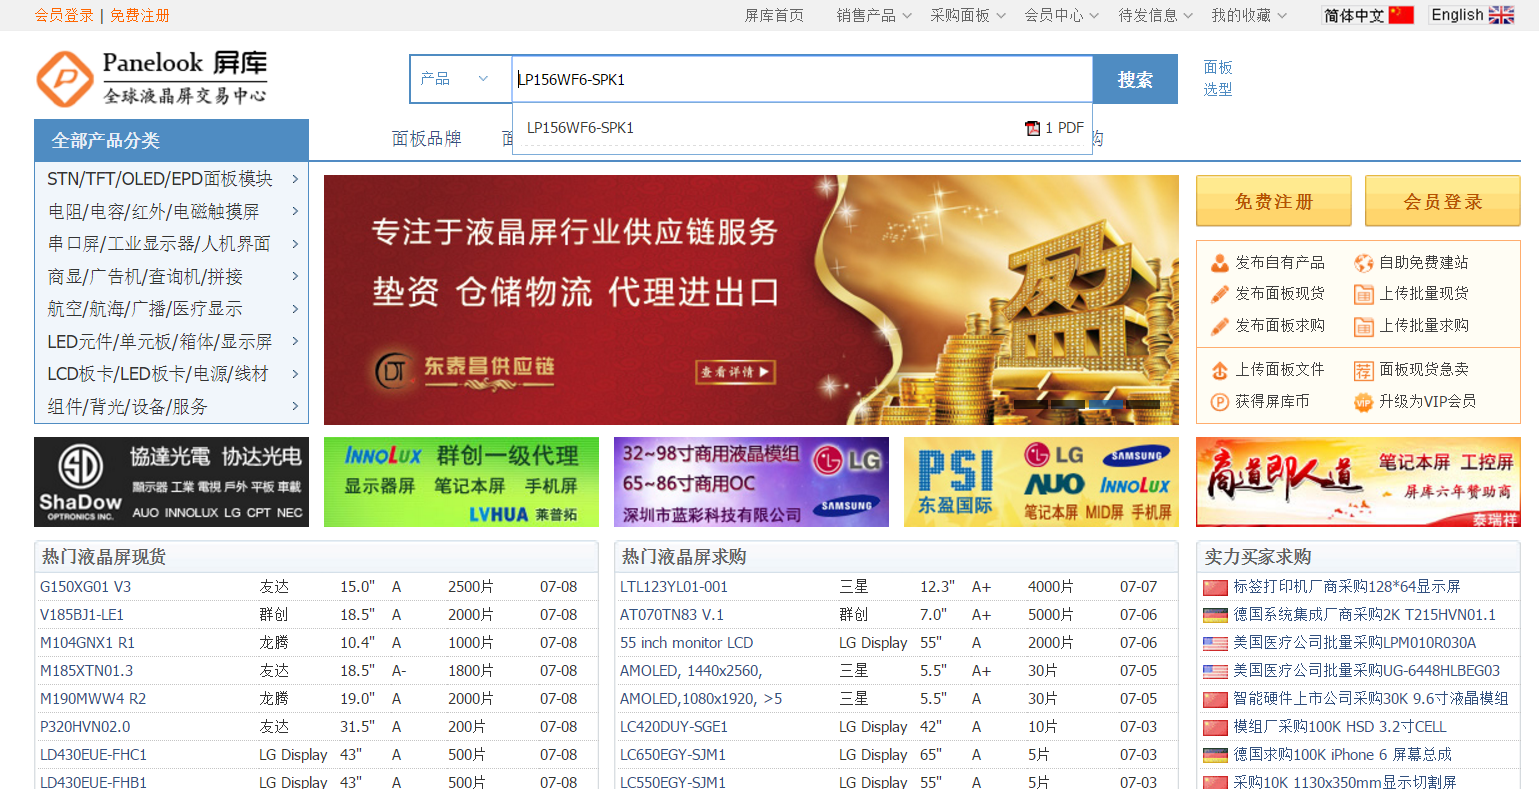The width and height of the screenshot is (1539, 789).
Task: Click China flag beside 模组厂采购100K HSD
Action: point(1215,727)
